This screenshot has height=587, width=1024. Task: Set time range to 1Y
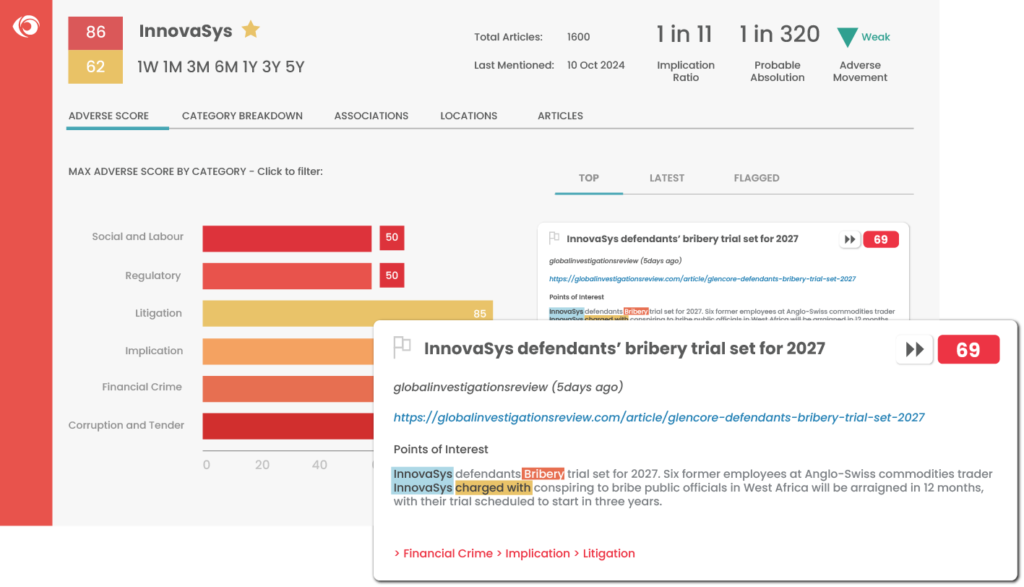click(x=249, y=67)
